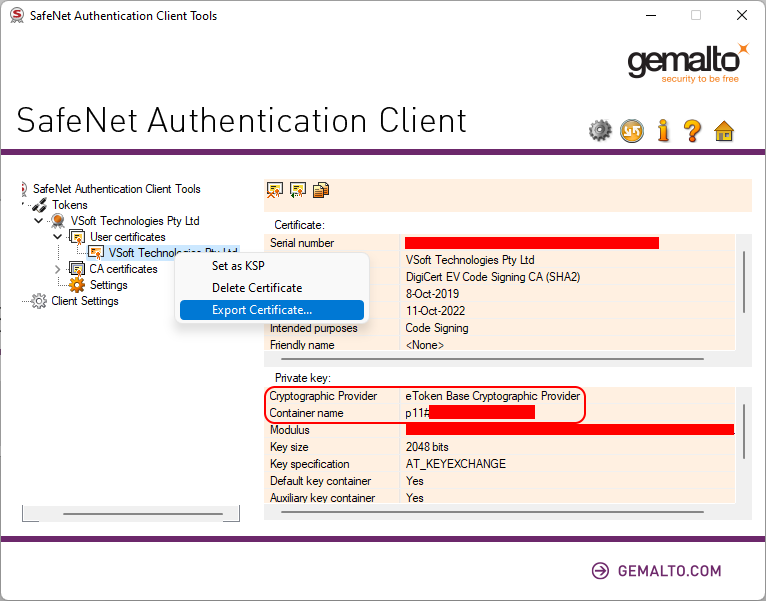The image size is (766, 601).
Task: Click arrow icon beside GEMALTO.COM
Action: [x=600, y=571]
